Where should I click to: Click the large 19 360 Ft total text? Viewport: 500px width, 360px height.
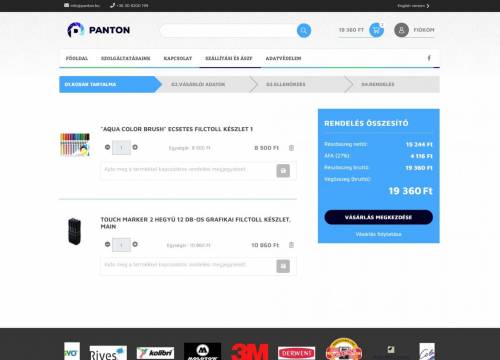[x=410, y=191]
